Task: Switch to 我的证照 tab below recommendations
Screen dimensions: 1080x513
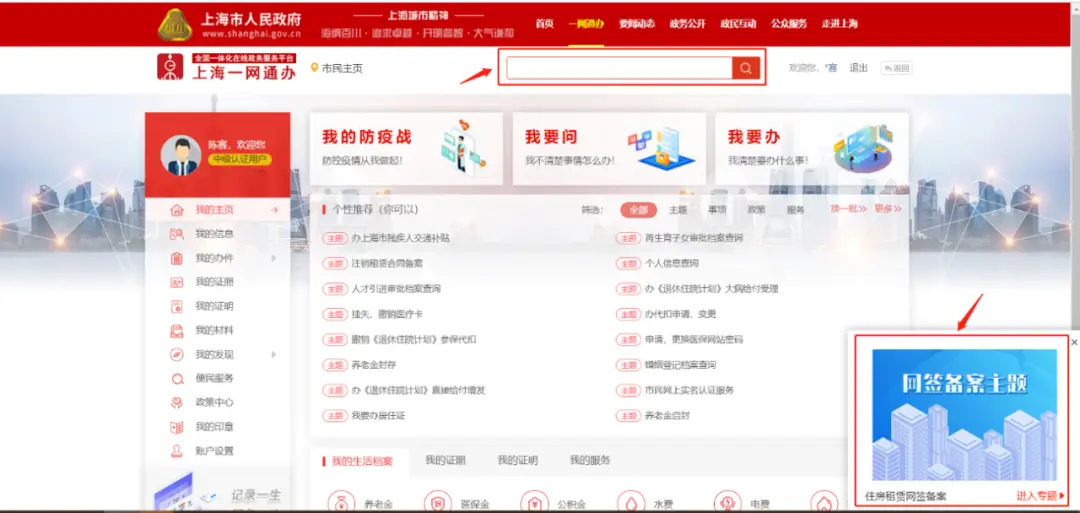Action: (445, 460)
